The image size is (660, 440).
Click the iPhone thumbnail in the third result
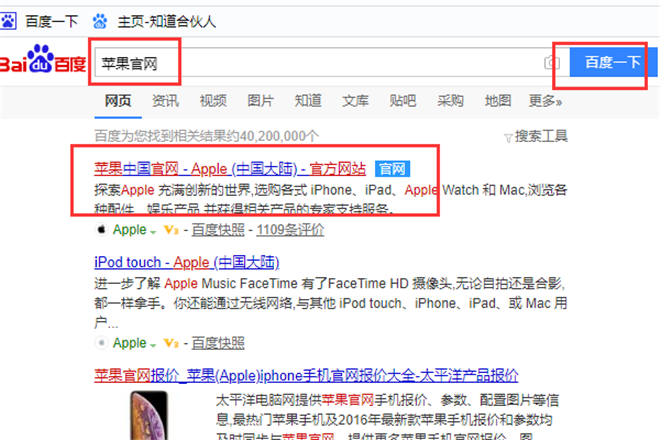[x=149, y=415]
